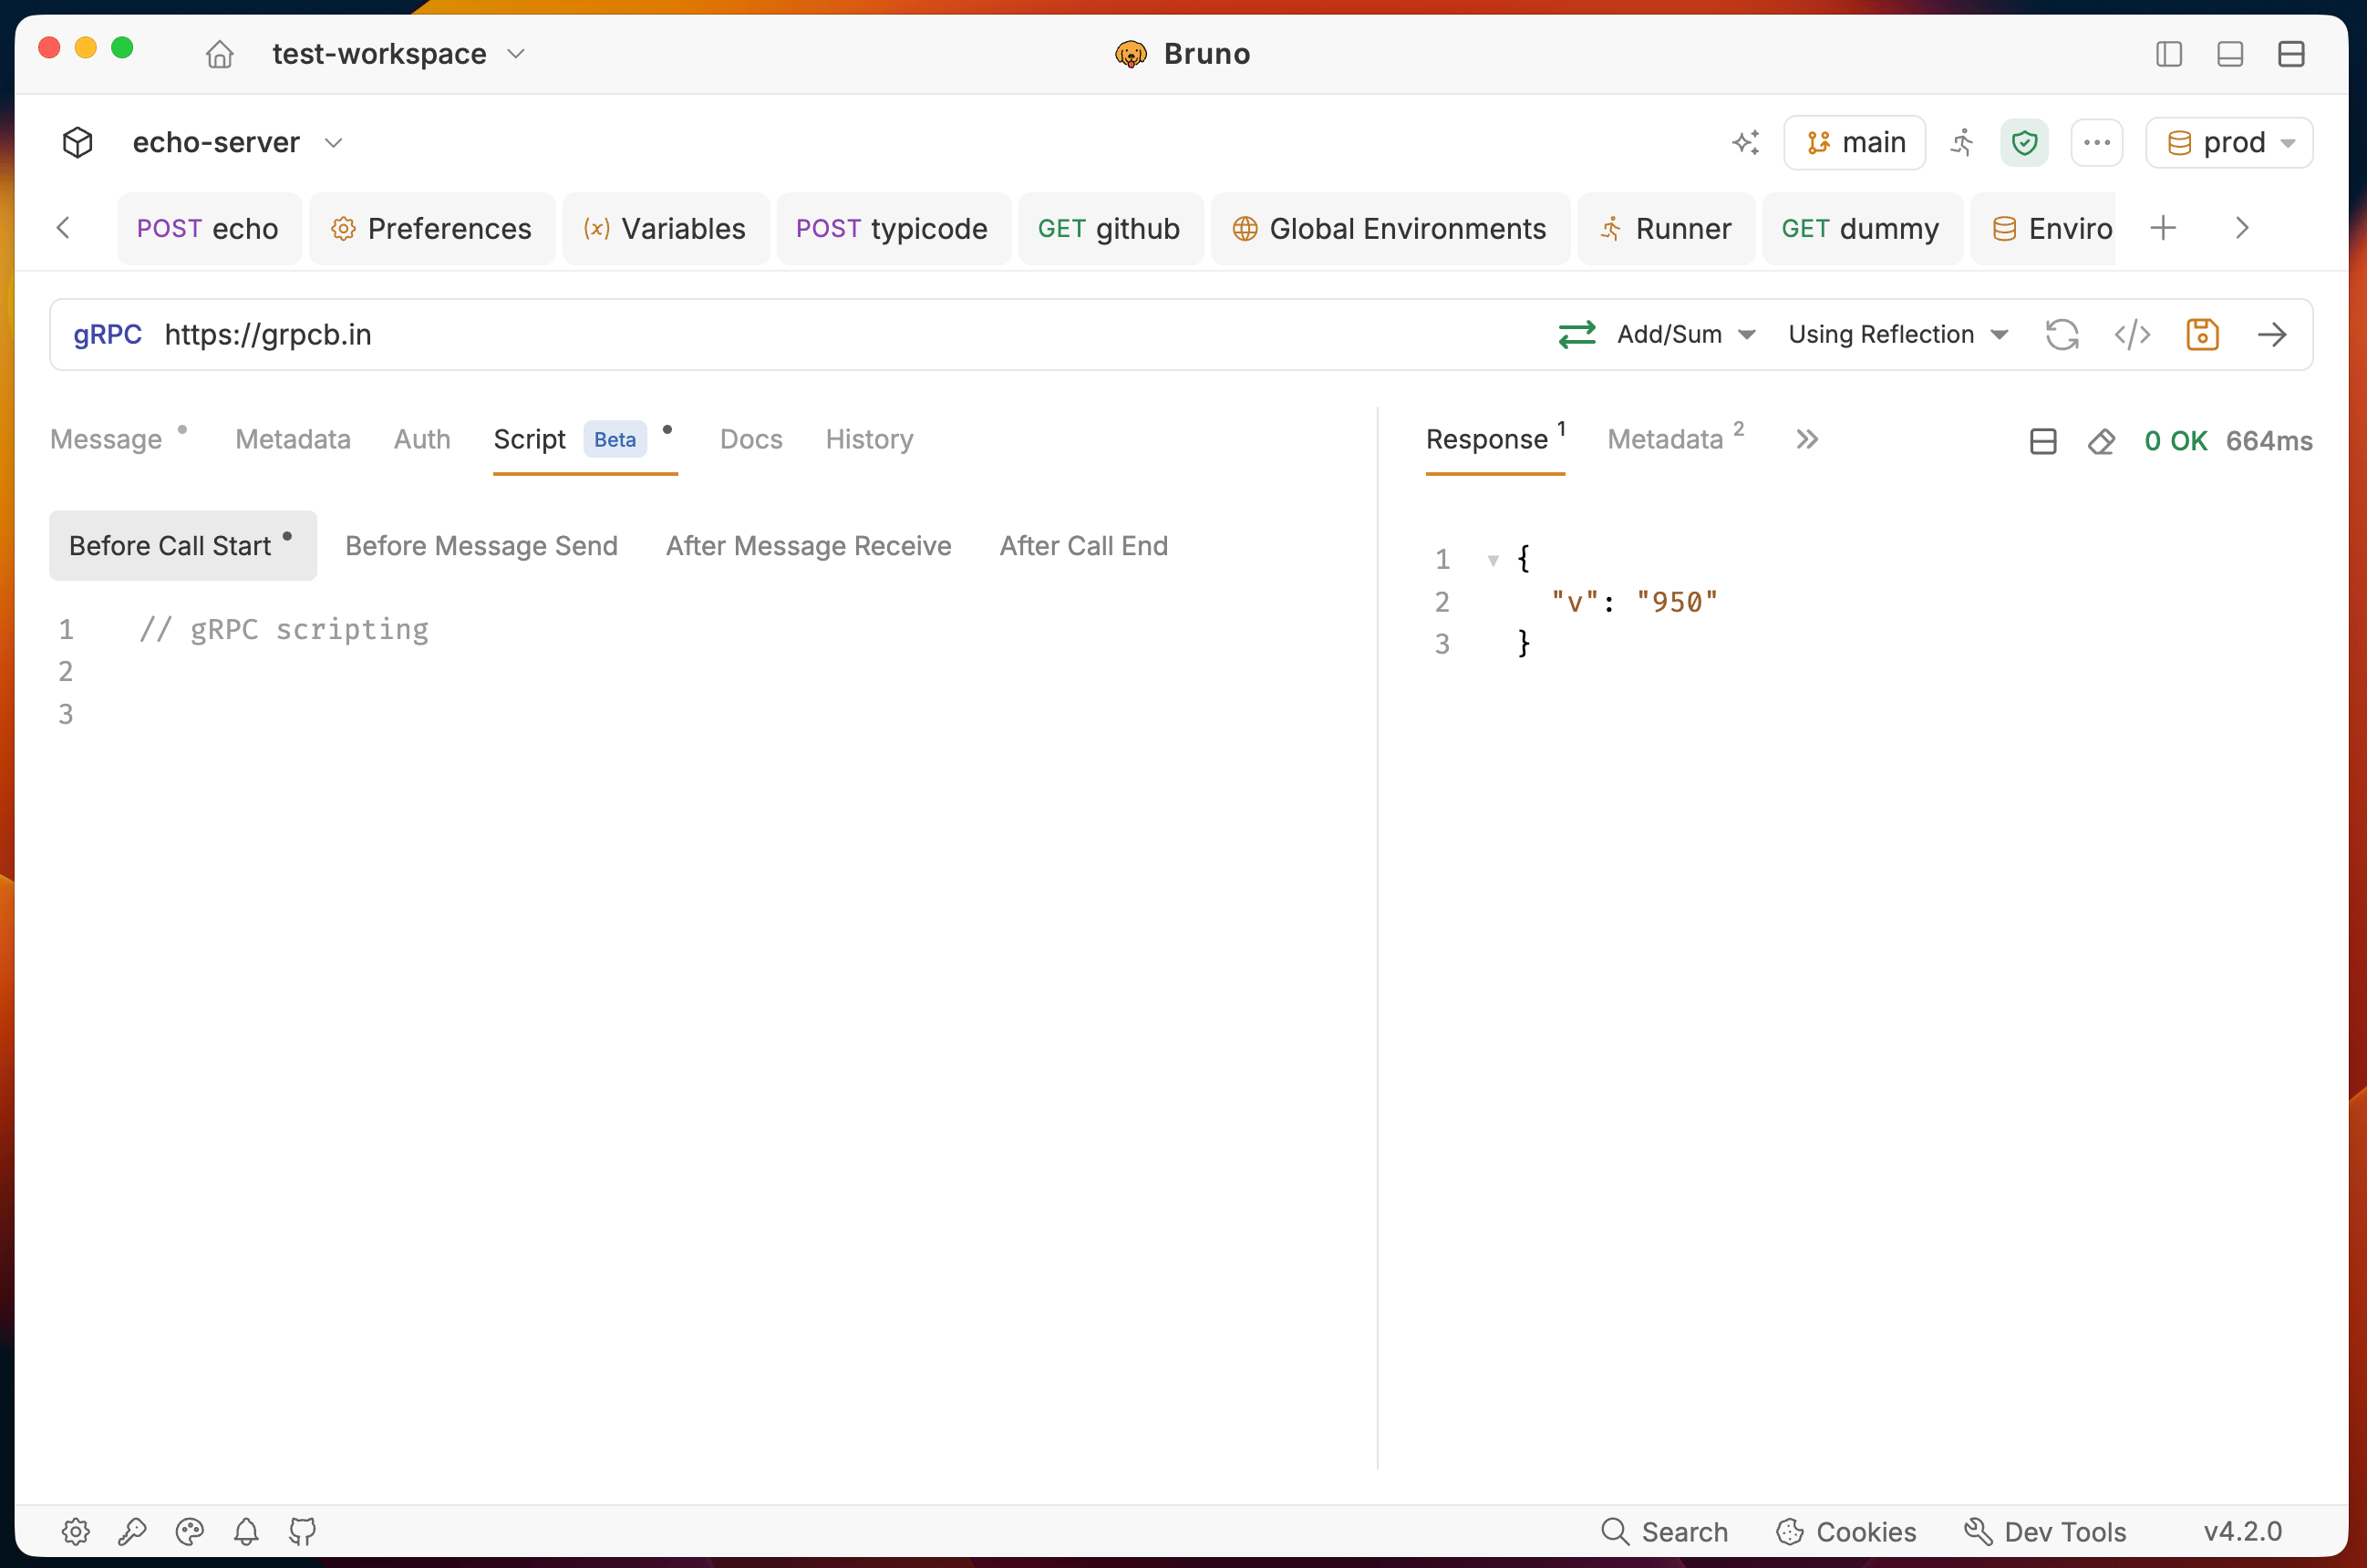Viewport: 2367px width, 1568px height.
Task: Show more response tabs double chevron
Action: [x=1806, y=440]
